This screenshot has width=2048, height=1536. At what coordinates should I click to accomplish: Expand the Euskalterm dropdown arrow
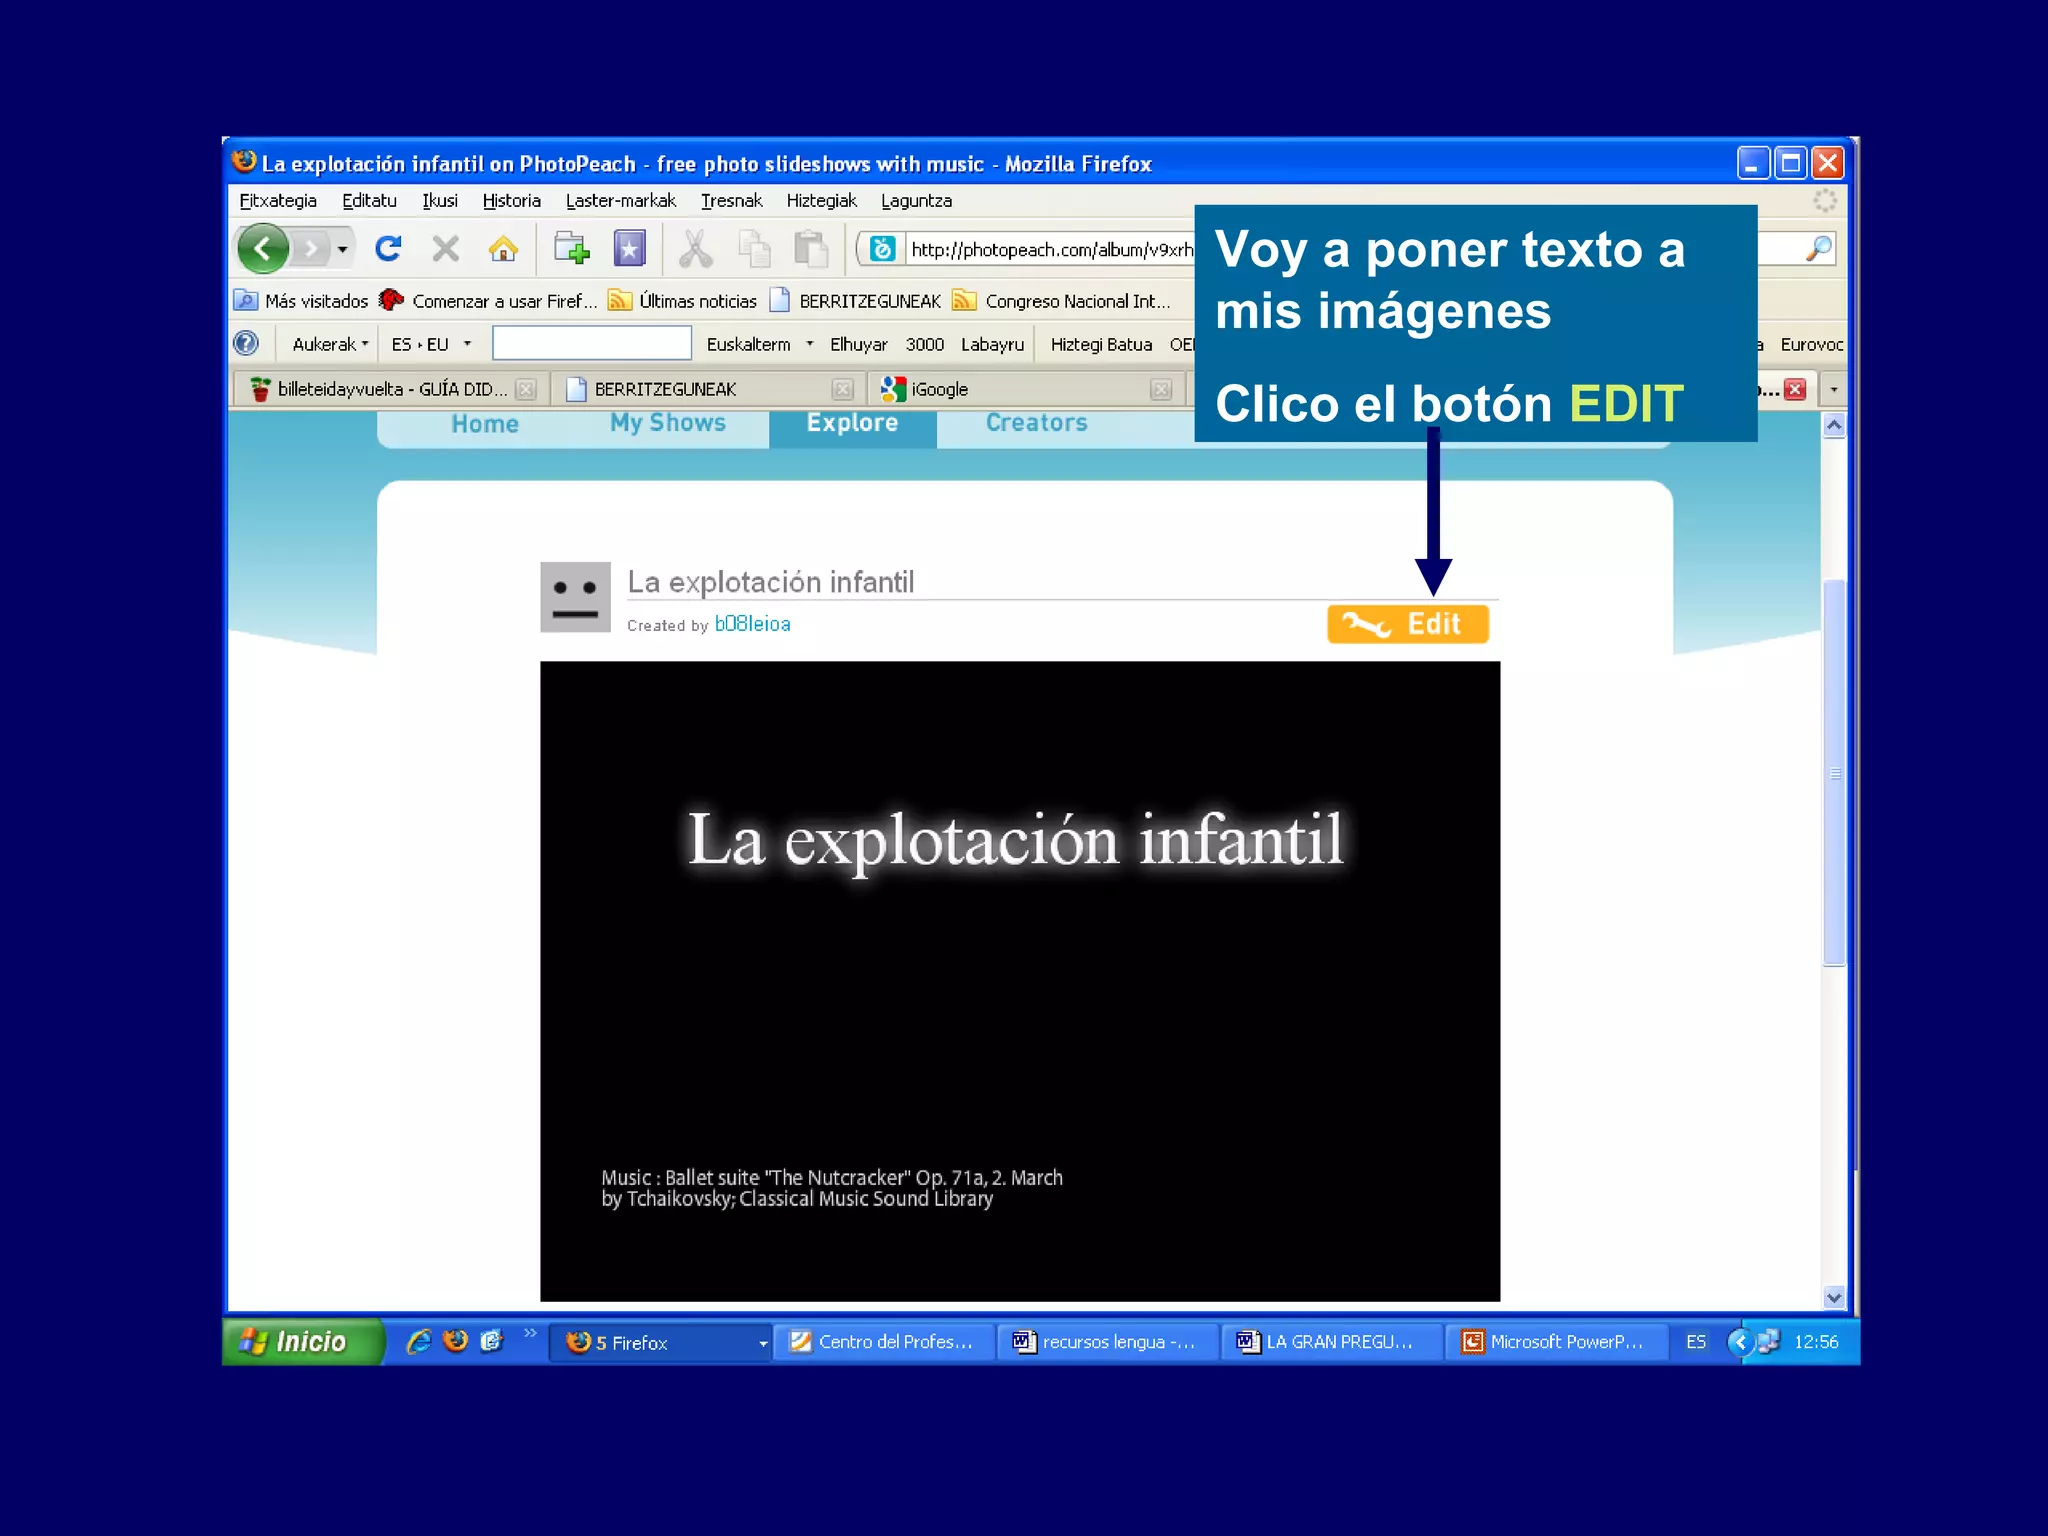(809, 344)
